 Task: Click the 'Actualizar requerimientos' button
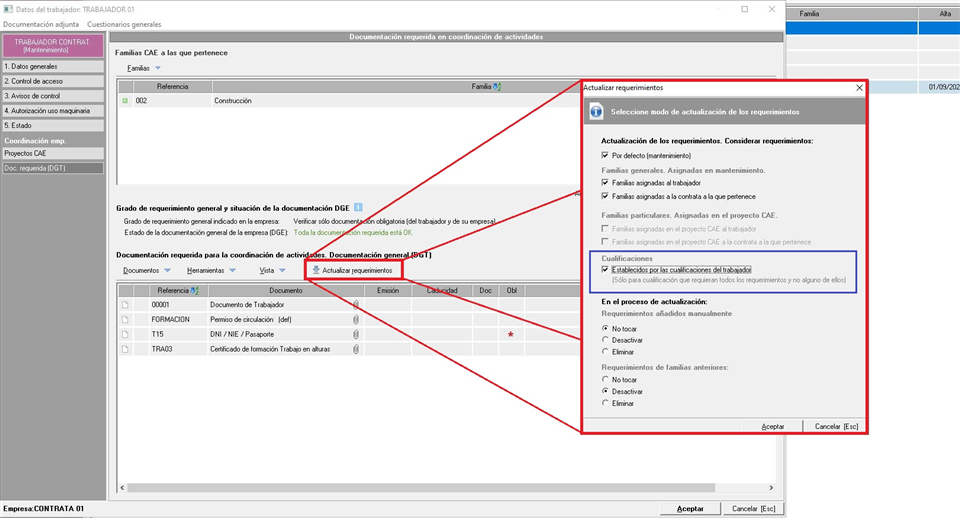[x=352, y=270]
